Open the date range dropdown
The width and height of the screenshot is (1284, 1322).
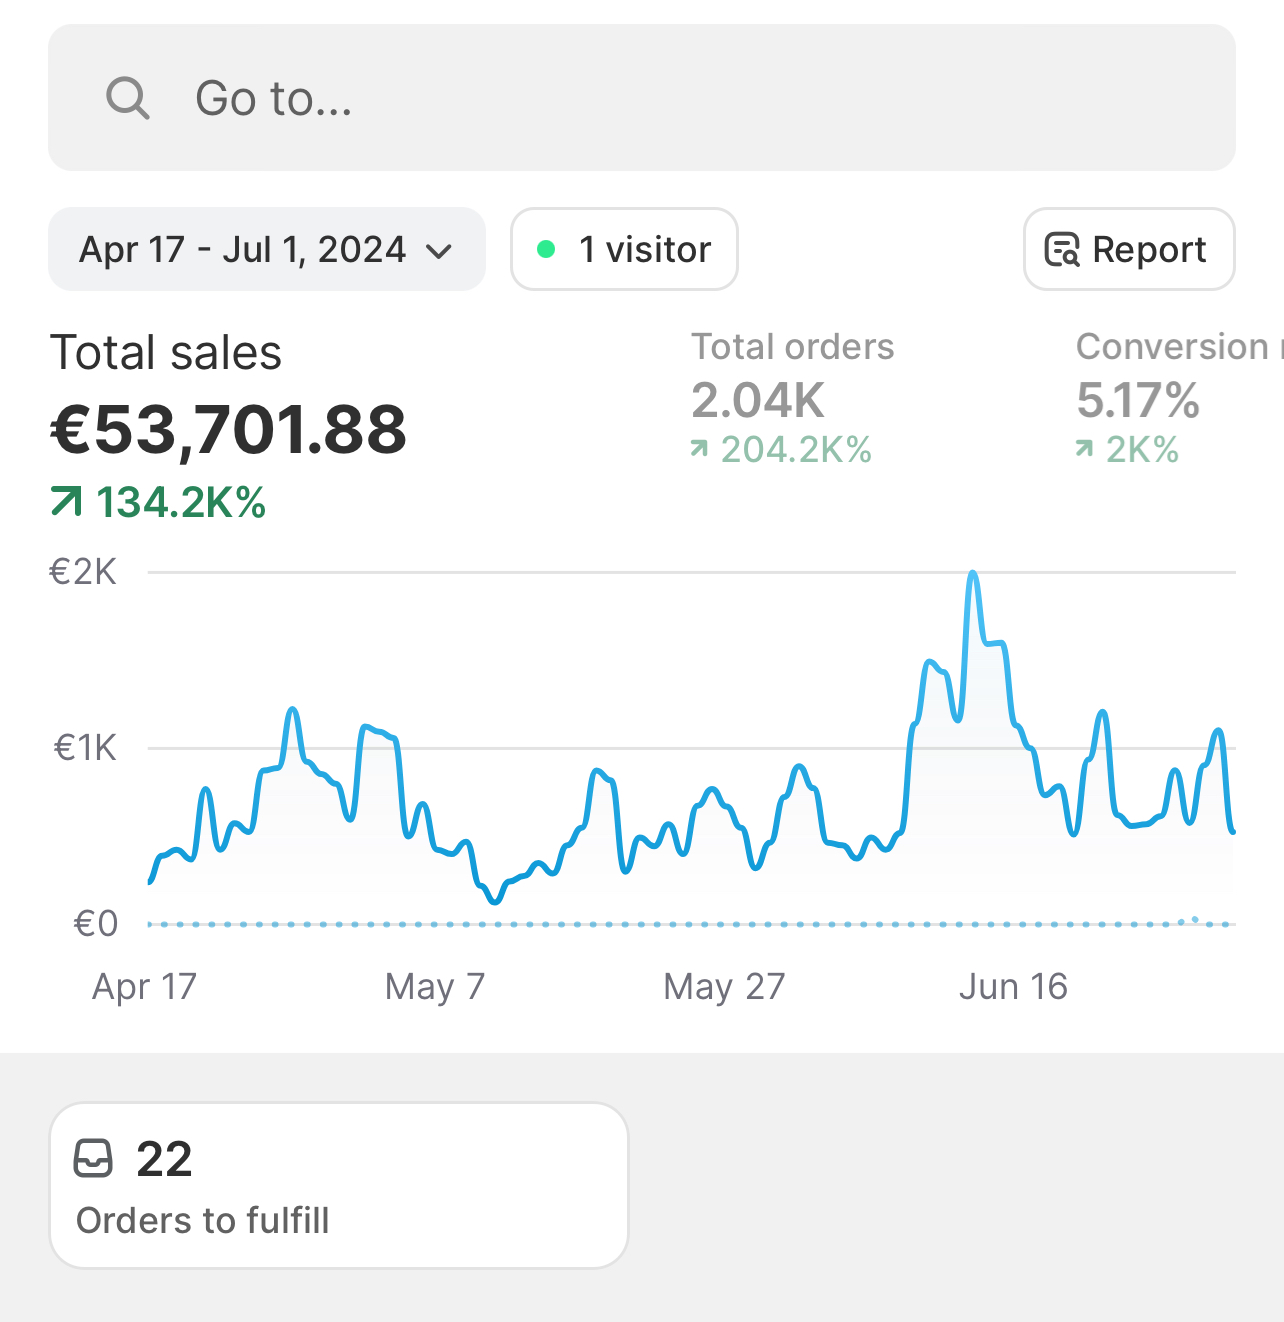point(265,249)
